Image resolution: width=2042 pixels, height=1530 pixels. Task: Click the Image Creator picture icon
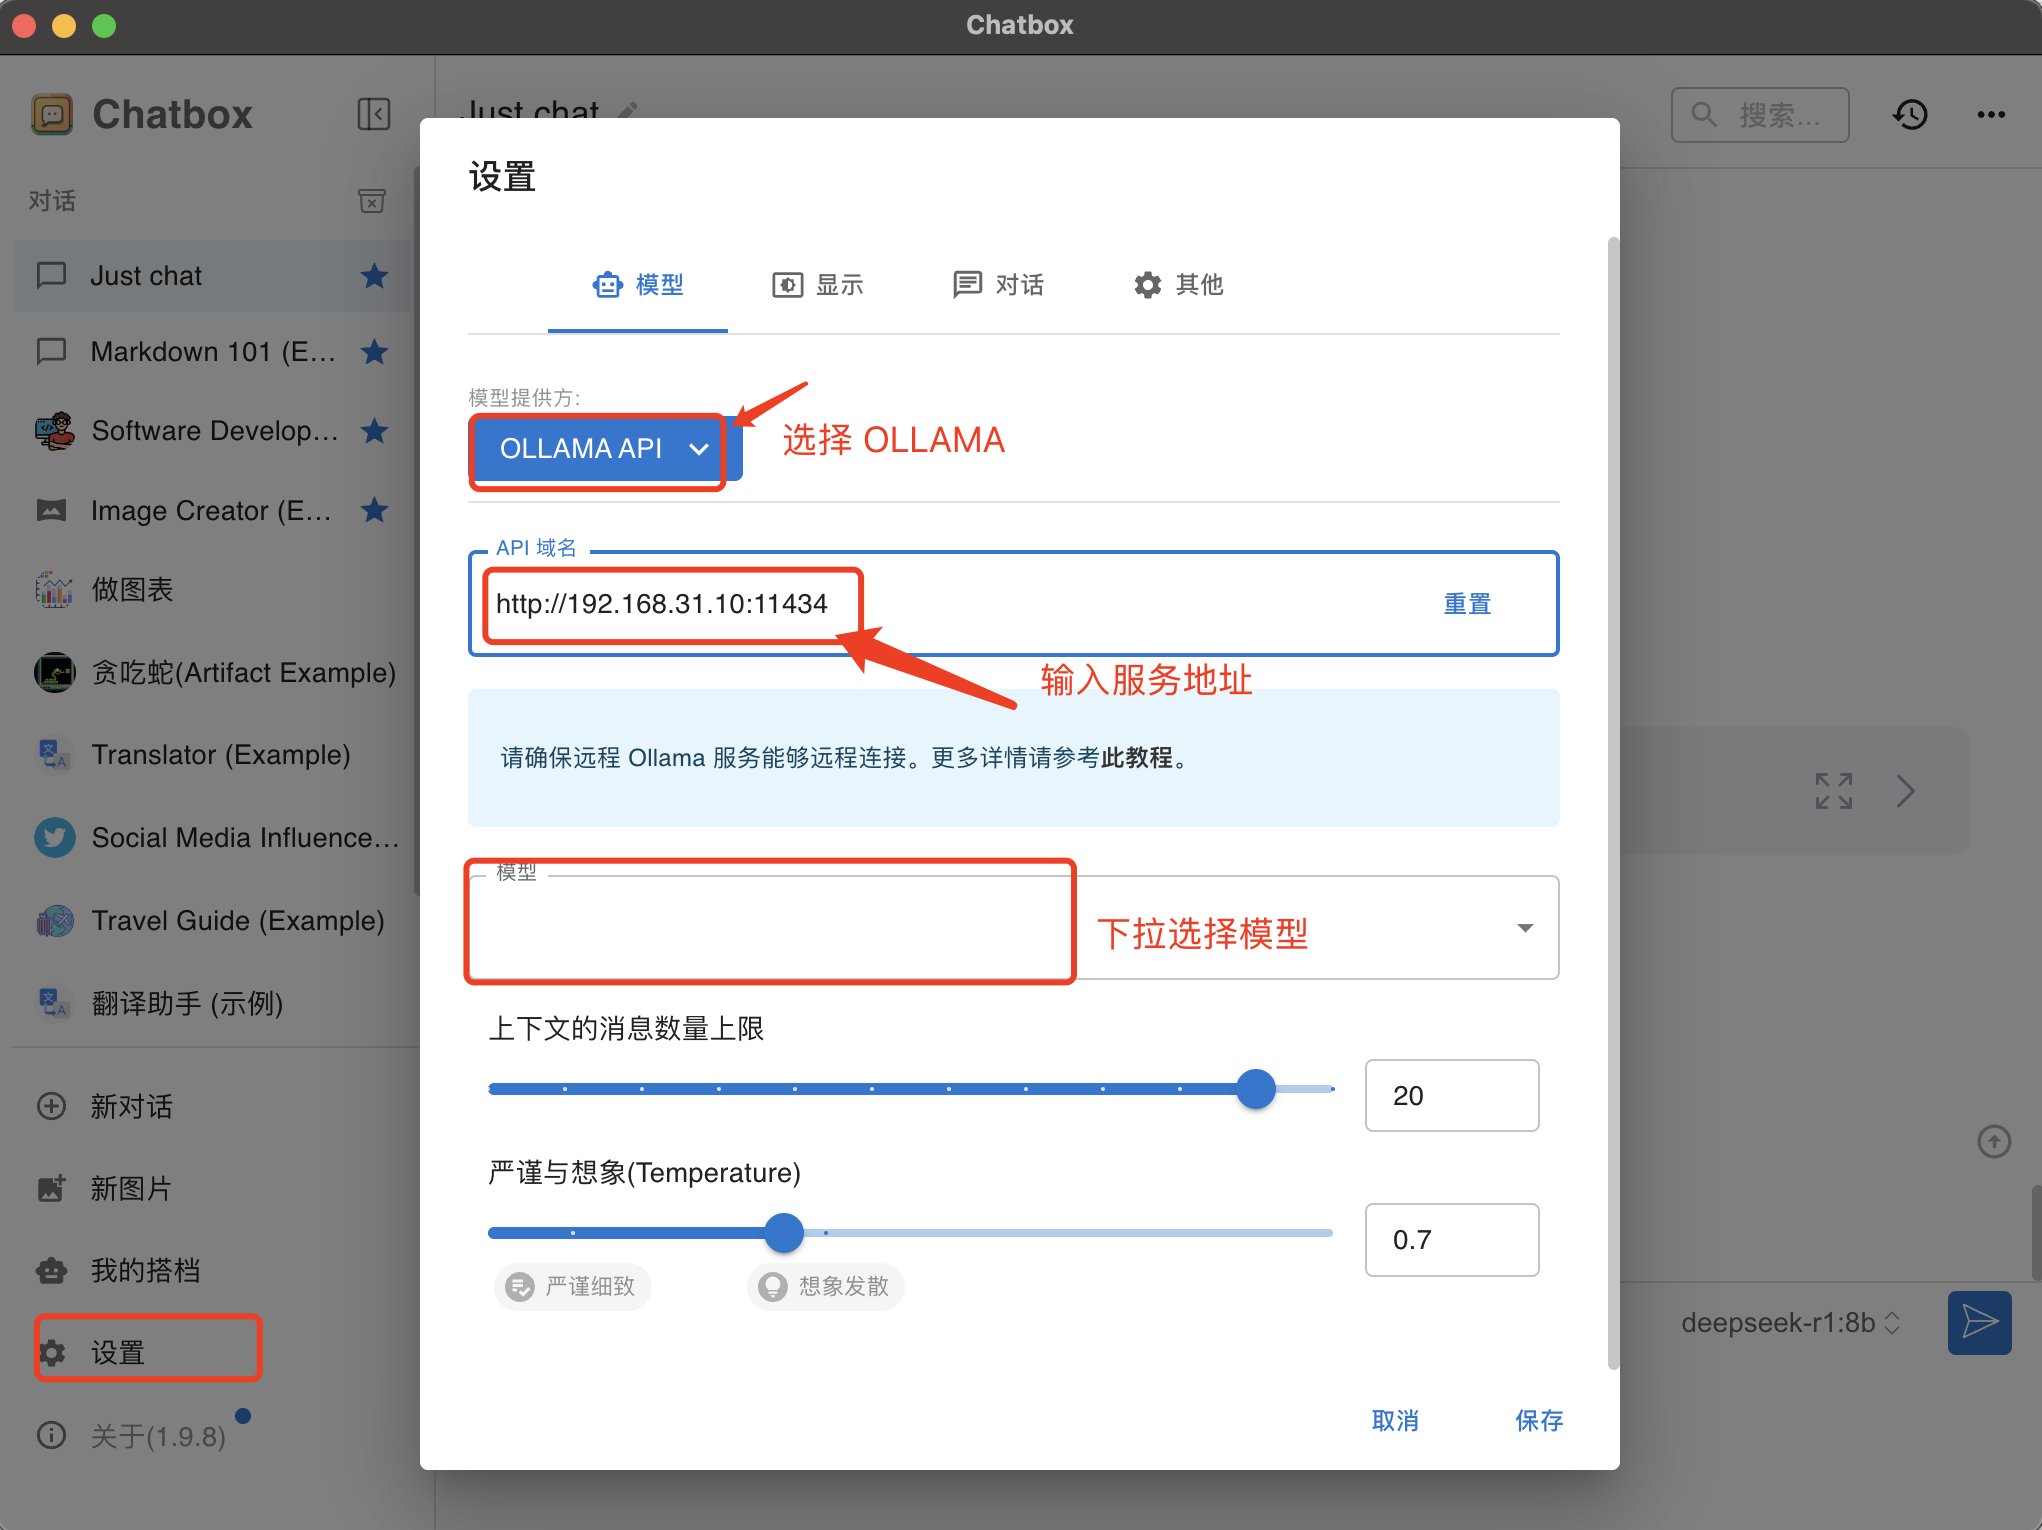point(52,510)
